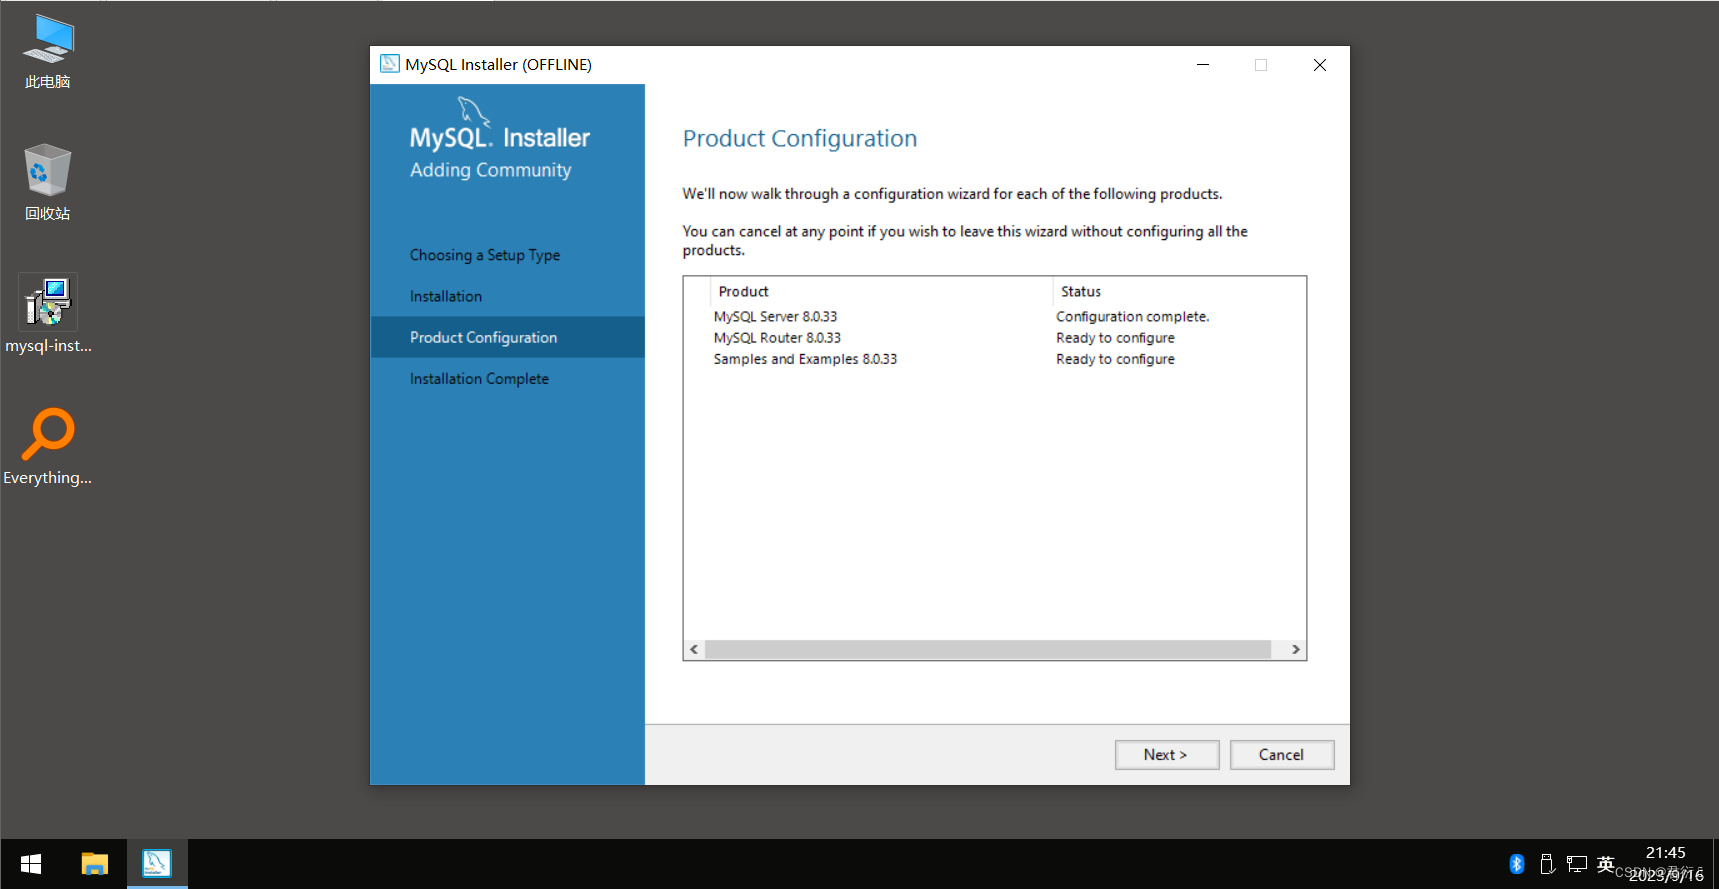Select the Installation Complete sidebar step
This screenshot has height=889, width=1719.
[479, 379]
